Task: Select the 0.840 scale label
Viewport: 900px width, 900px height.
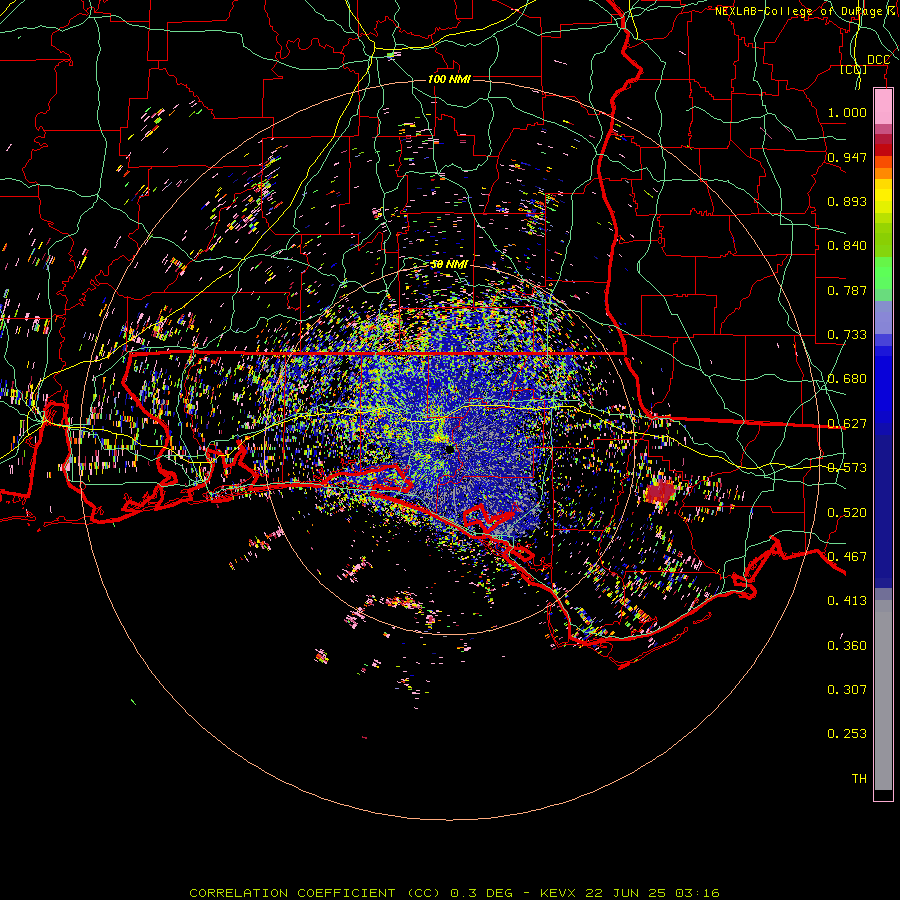Action: (847, 246)
